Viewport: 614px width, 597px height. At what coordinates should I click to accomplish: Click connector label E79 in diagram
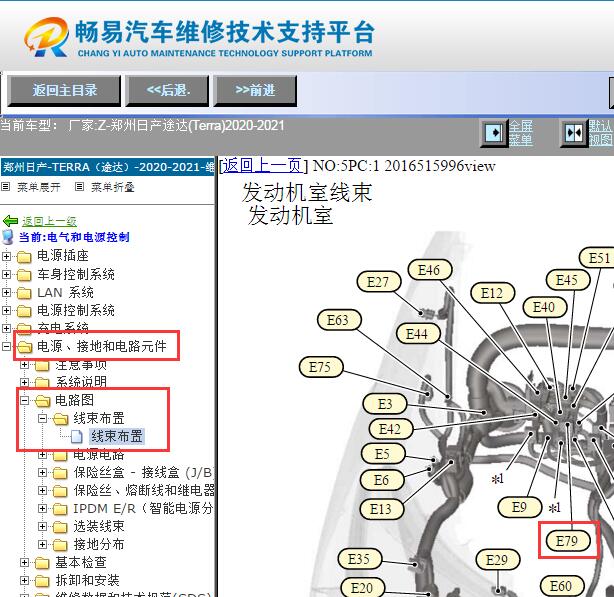(x=567, y=541)
